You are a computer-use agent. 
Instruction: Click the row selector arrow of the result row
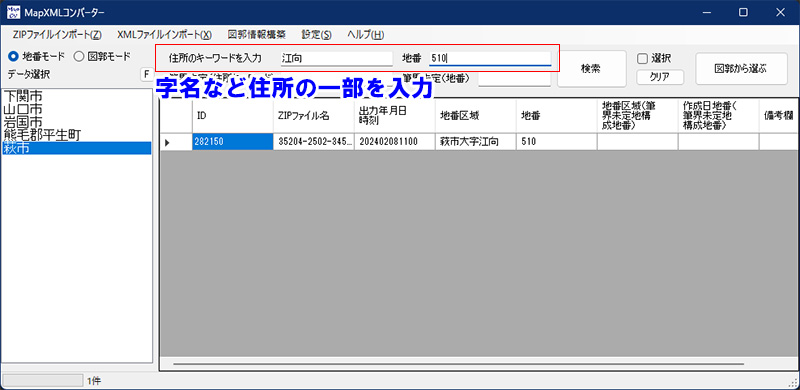click(x=177, y=142)
